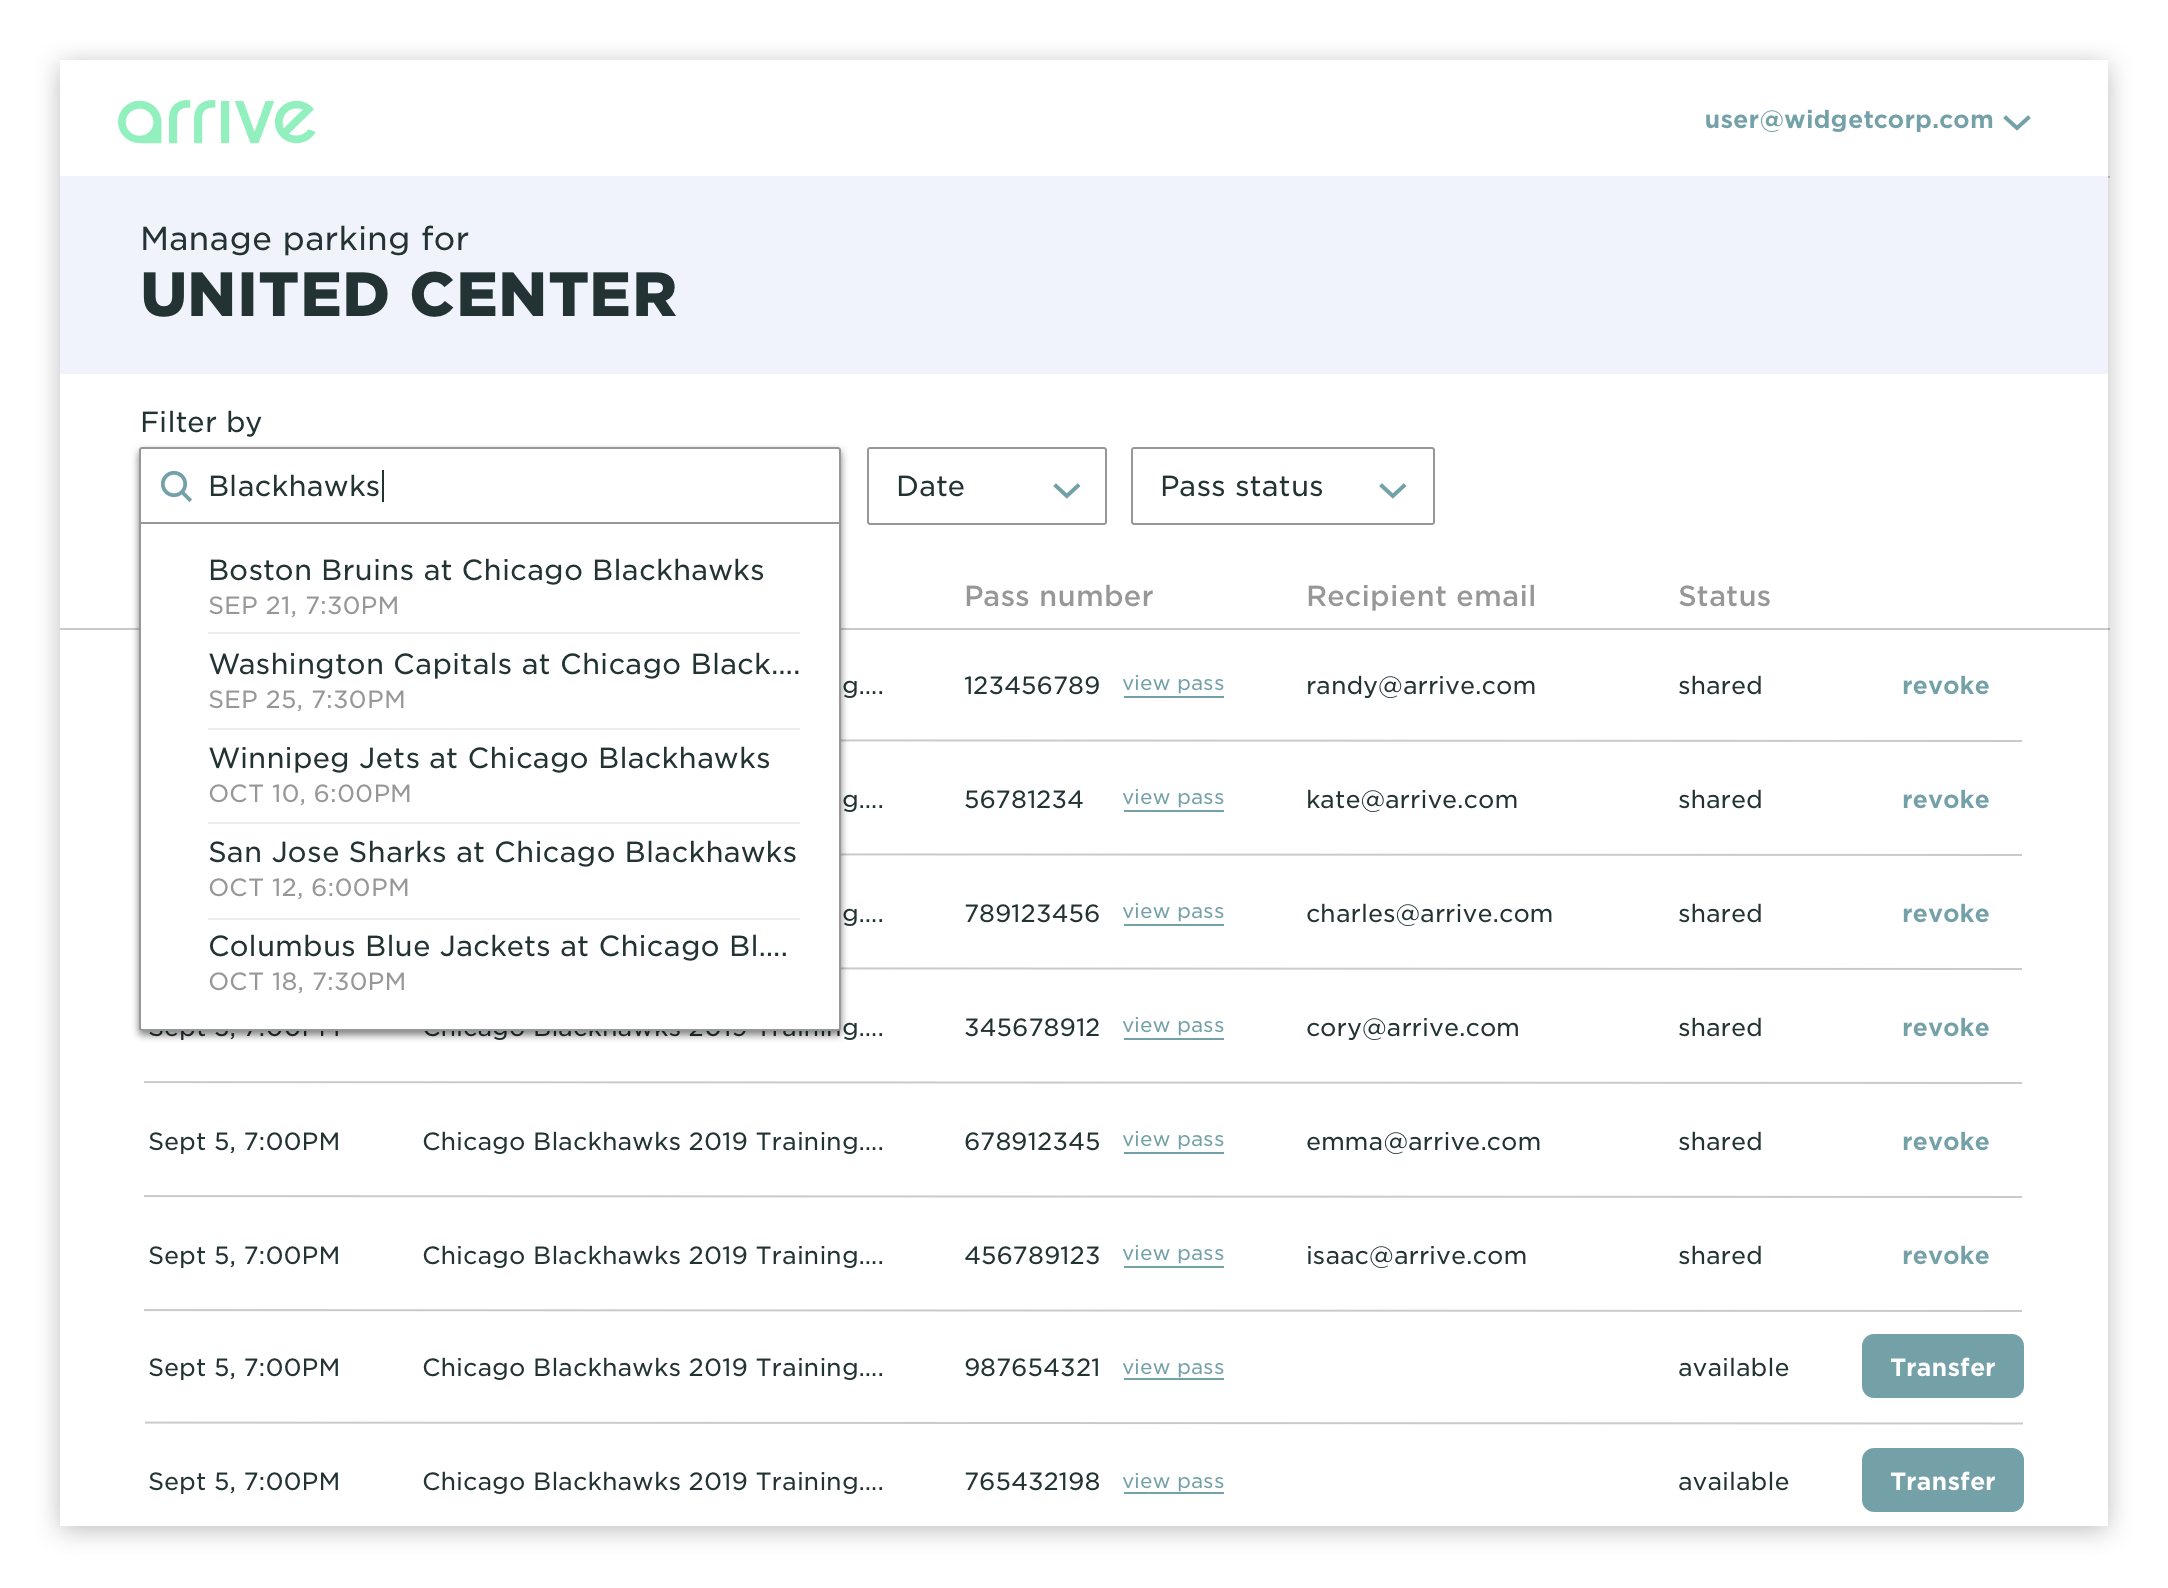2168x1588 pixels.
Task: Click the Recipient email column header
Action: pos(1421,597)
